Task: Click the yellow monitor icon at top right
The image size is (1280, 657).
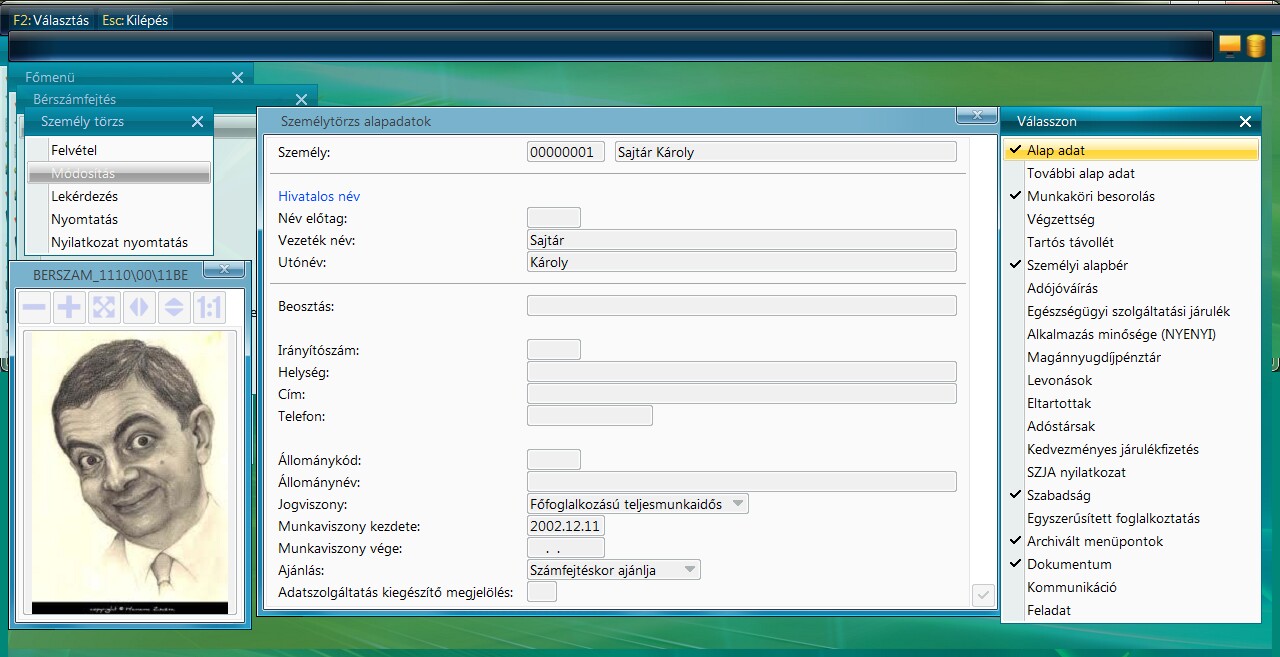Action: (x=1229, y=46)
